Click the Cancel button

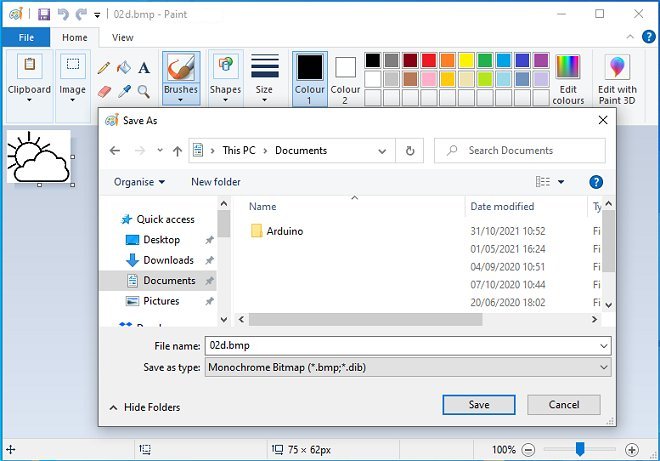(562, 405)
